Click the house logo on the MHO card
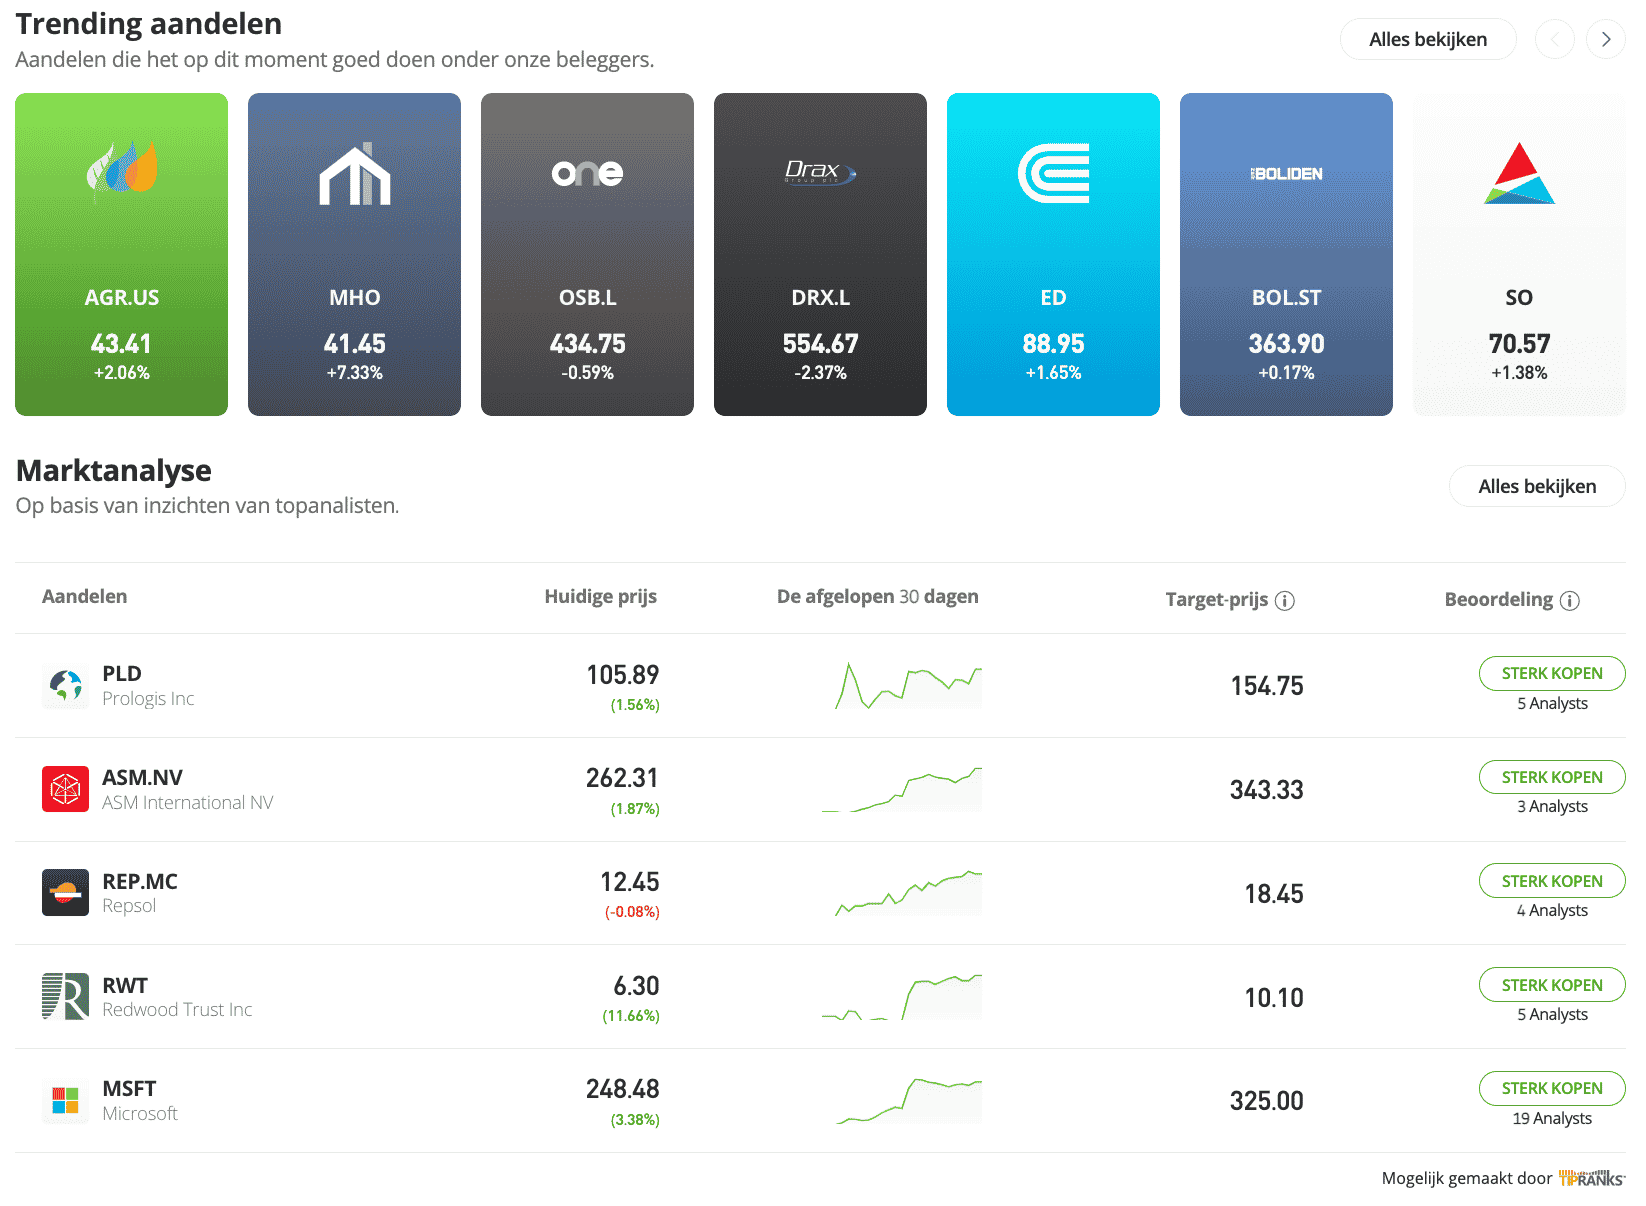The image size is (1646, 1206). click(354, 173)
